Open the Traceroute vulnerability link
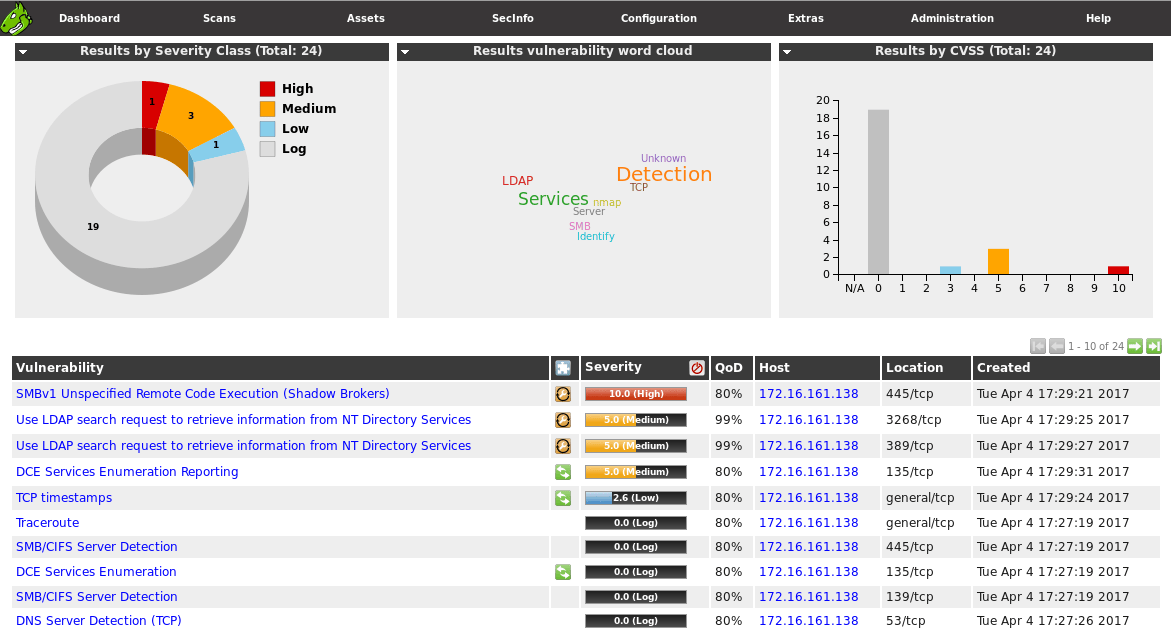This screenshot has height=634, width=1171. 47,523
